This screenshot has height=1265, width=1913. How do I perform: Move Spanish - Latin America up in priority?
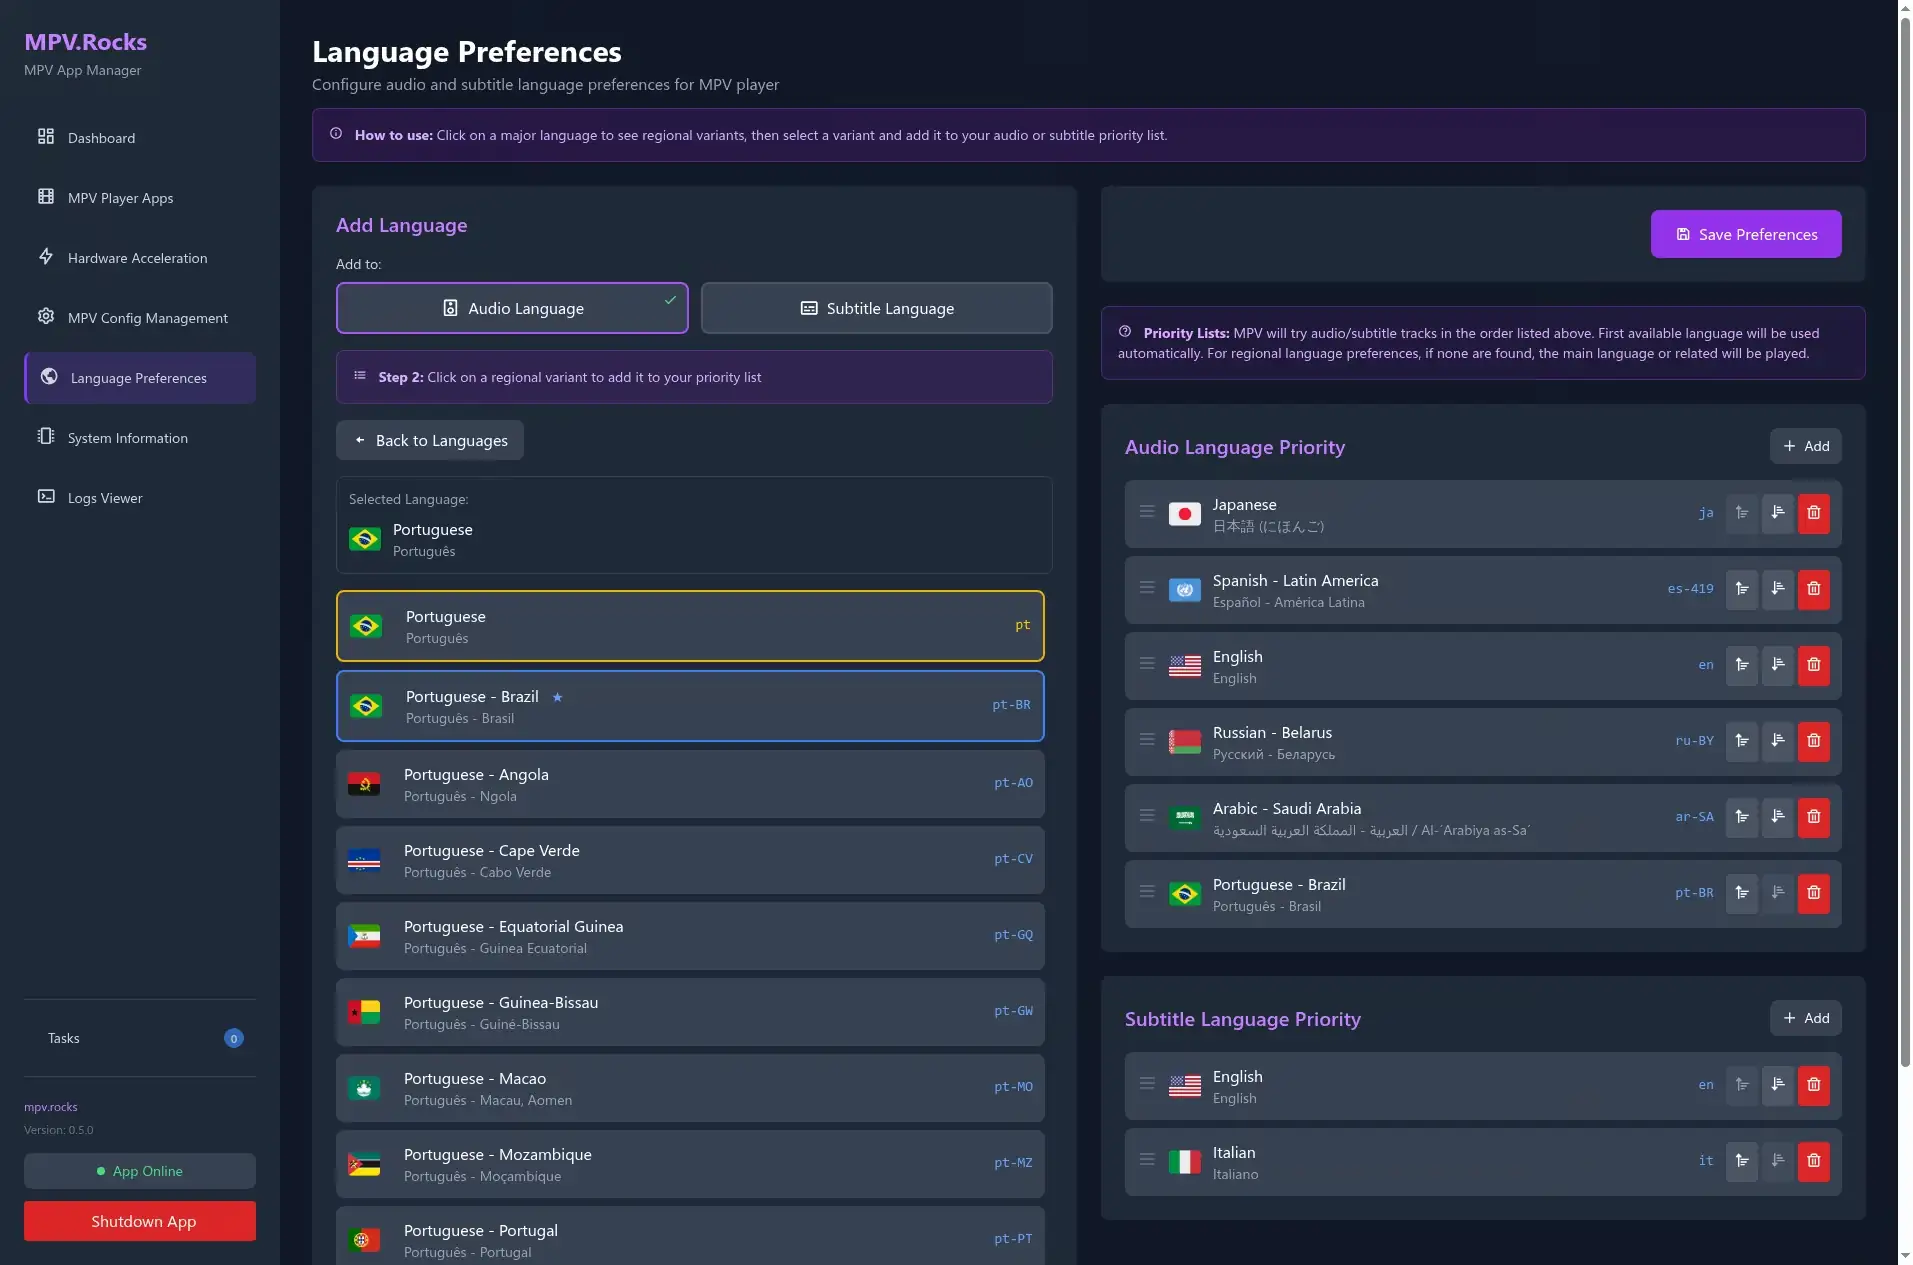1741,589
